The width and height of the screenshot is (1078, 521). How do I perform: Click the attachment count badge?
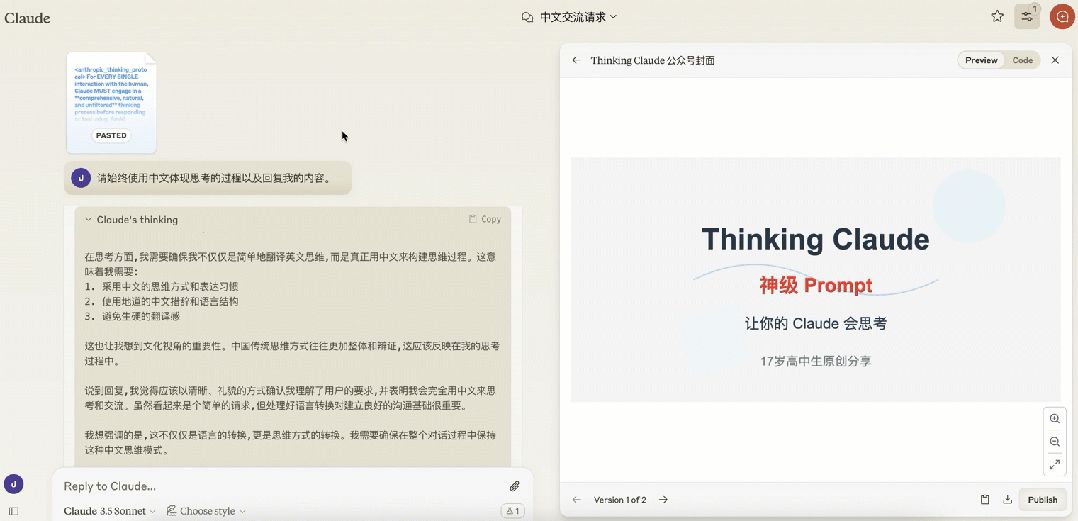point(513,511)
